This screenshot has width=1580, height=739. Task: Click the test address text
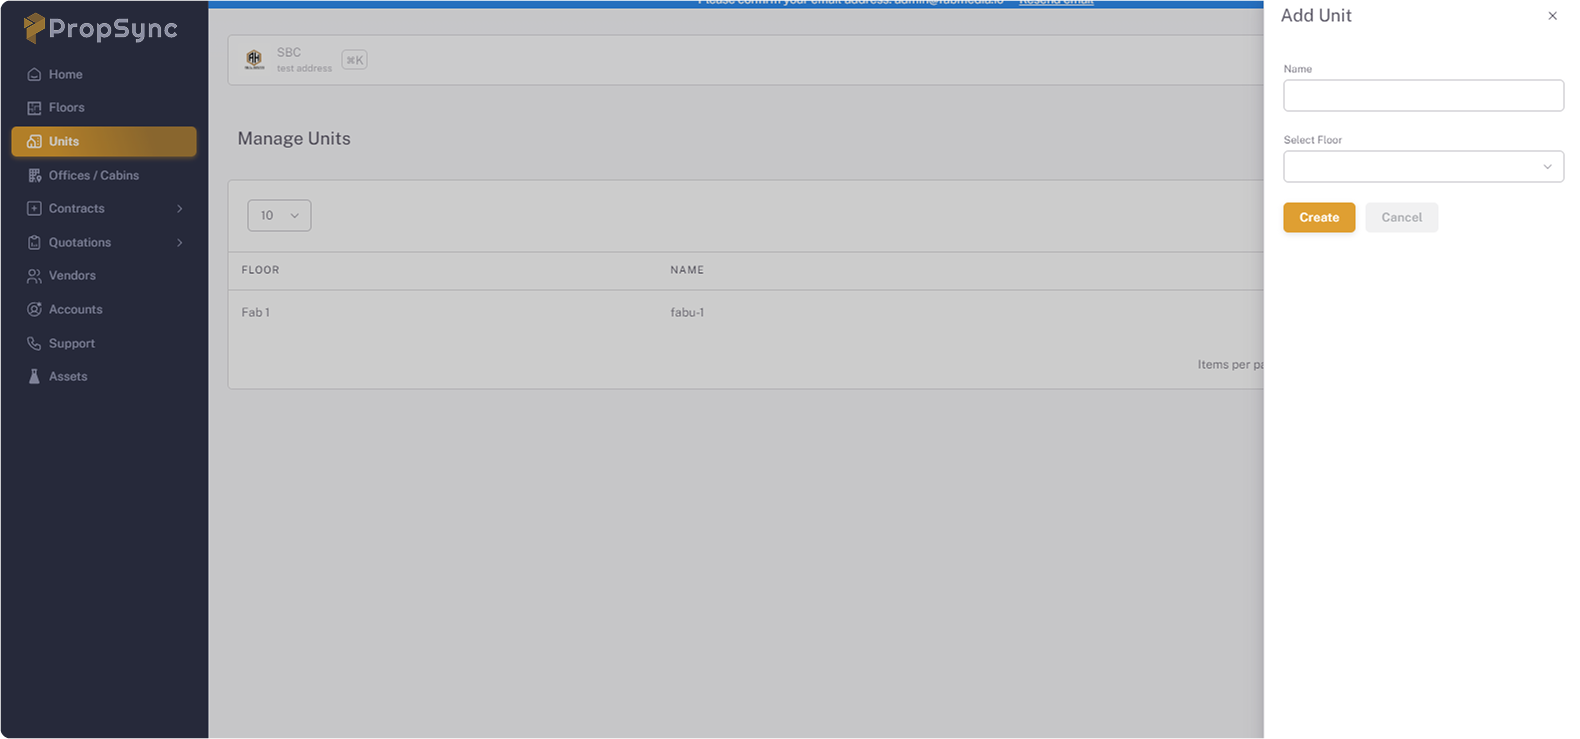click(x=304, y=69)
